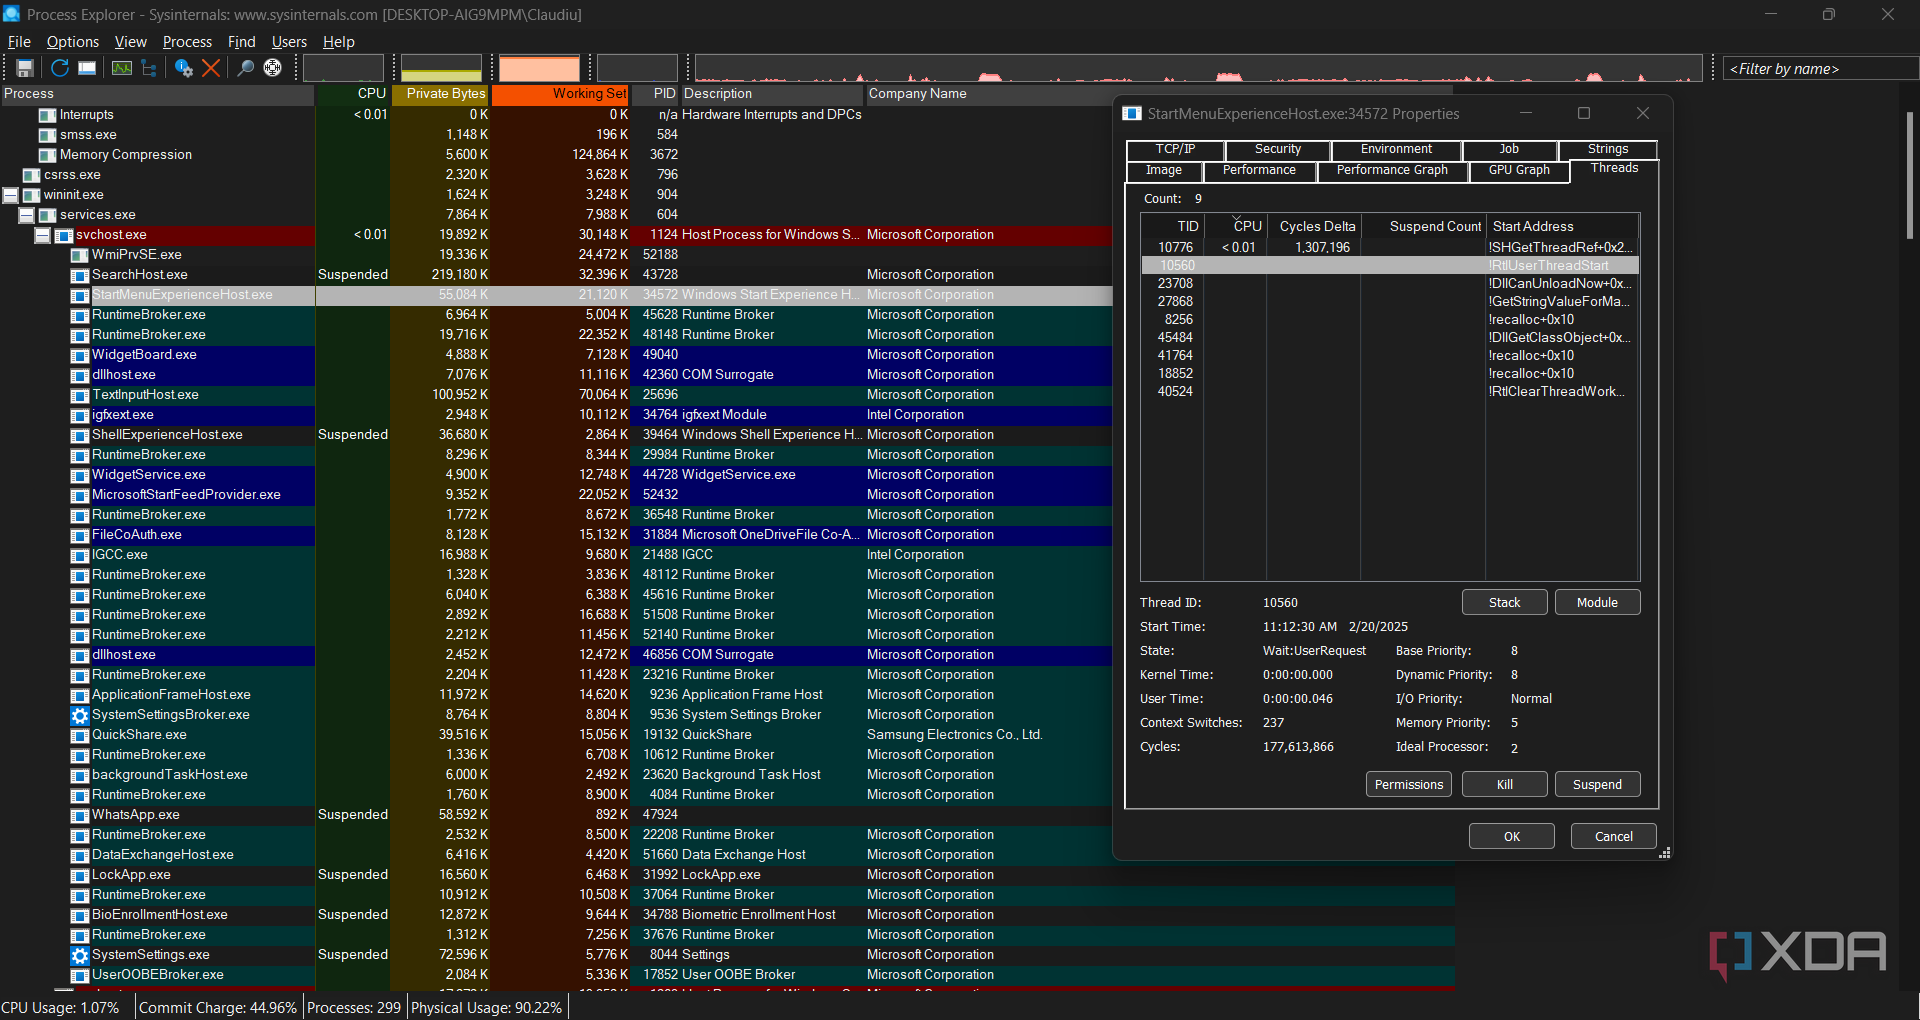Viewport: 1920px width, 1020px height.
Task: Open the Strings tab in Properties
Action: 1607,149
